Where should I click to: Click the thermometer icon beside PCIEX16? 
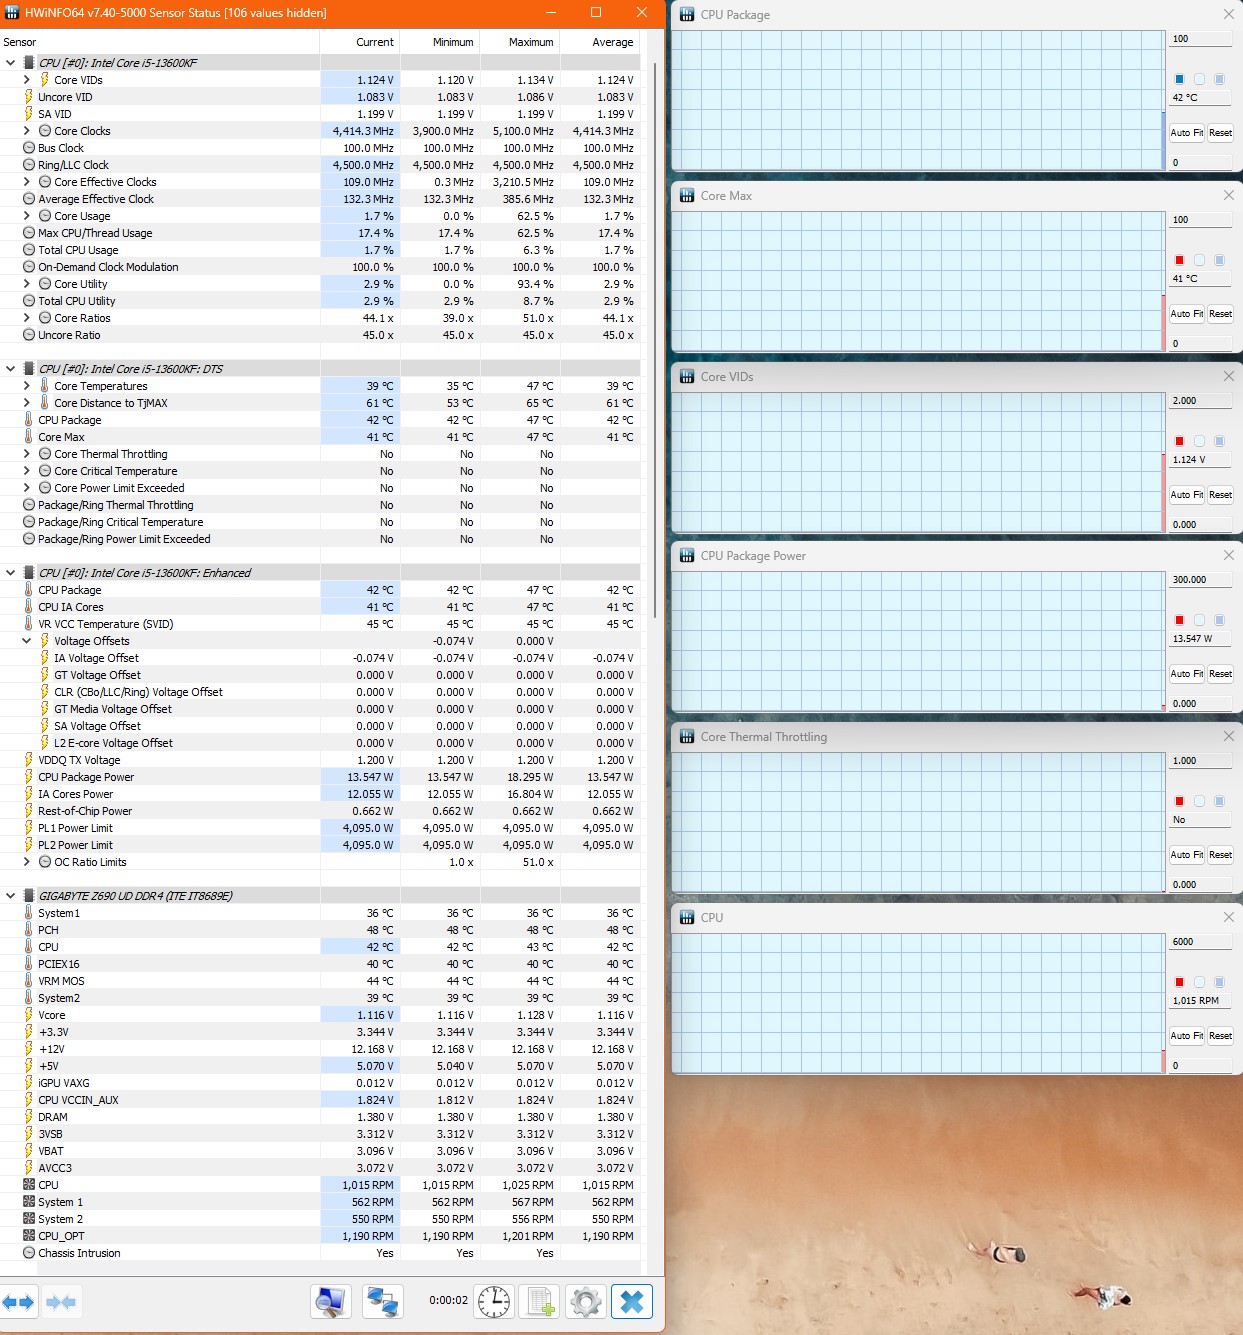tap(28, 964)
